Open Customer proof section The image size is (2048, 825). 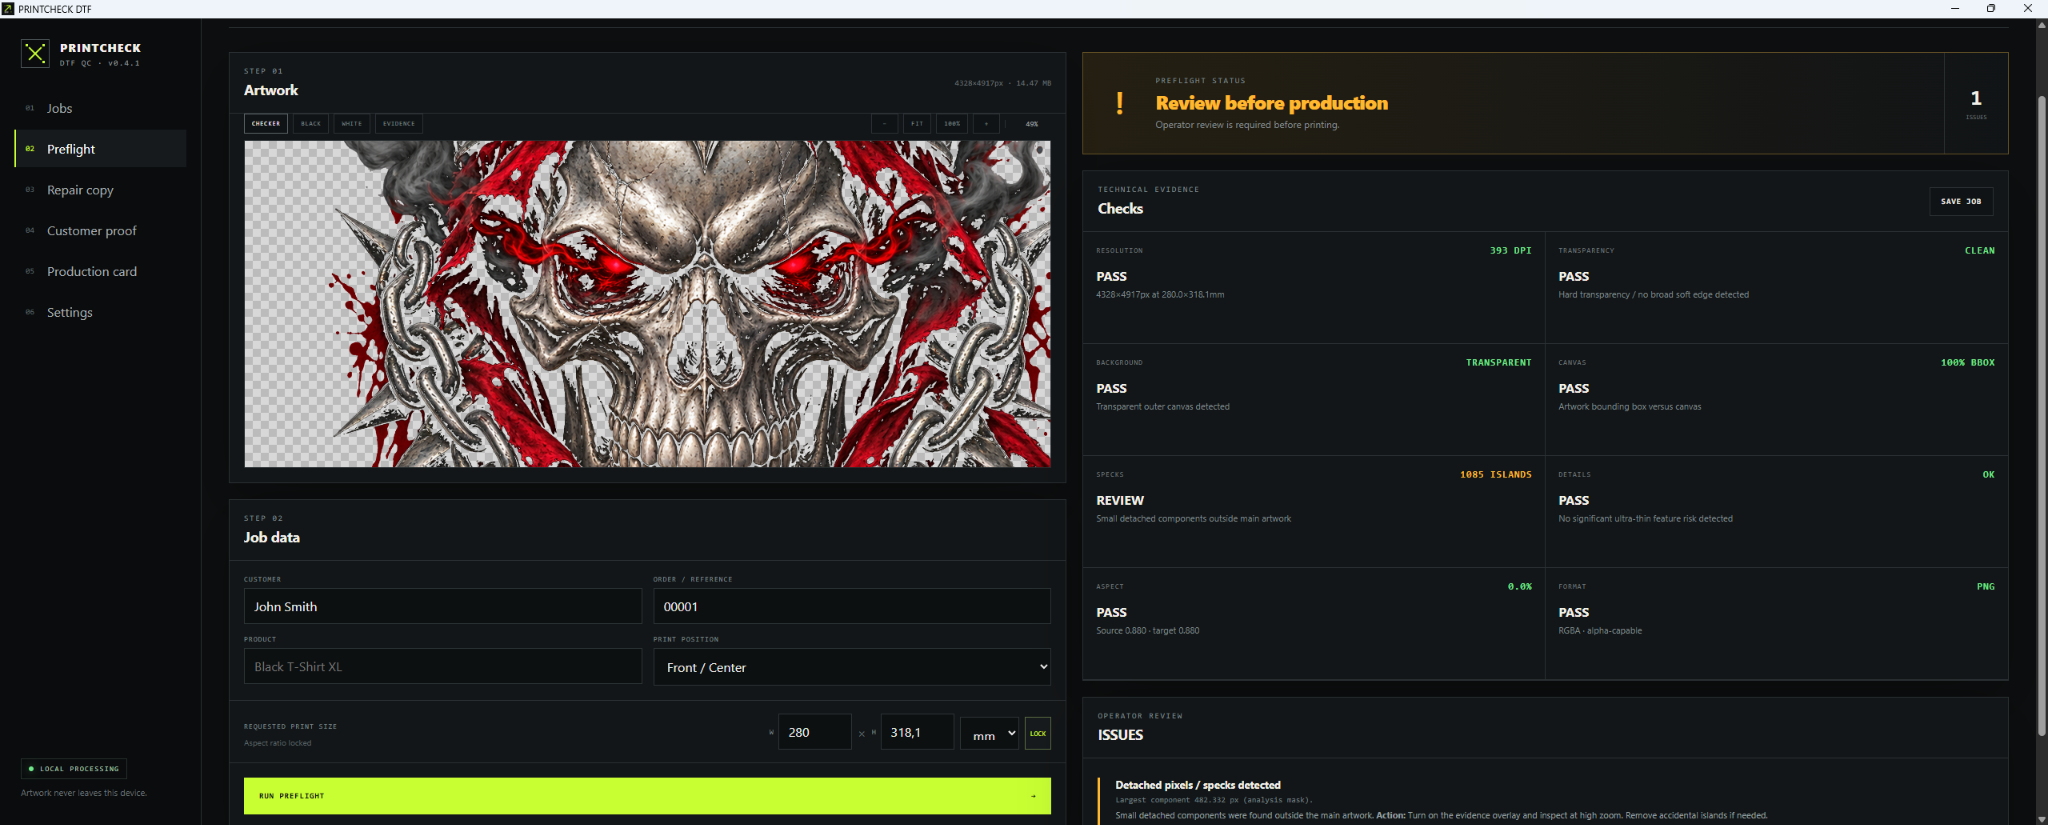click(100, 231)
